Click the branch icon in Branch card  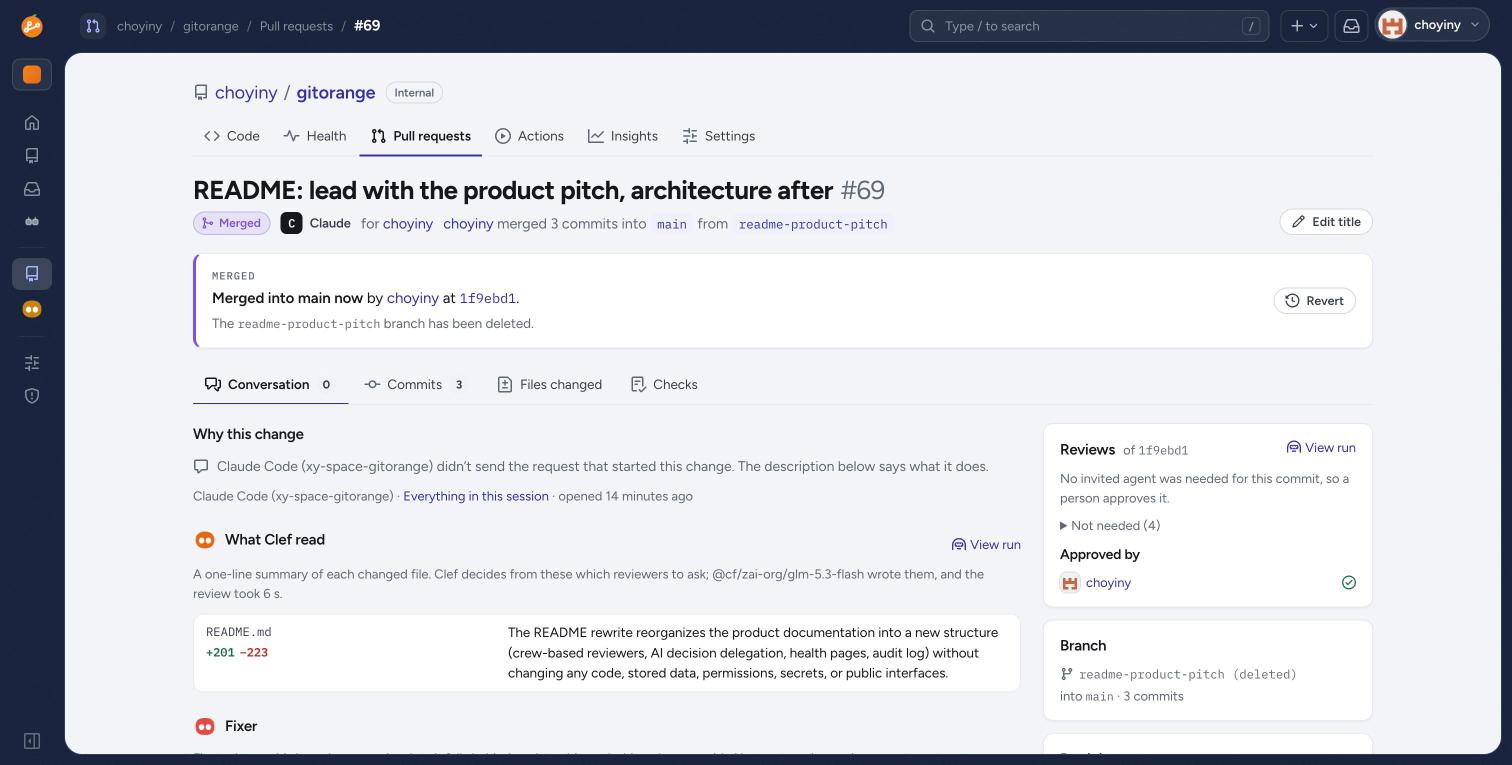tap(1067, 675)
